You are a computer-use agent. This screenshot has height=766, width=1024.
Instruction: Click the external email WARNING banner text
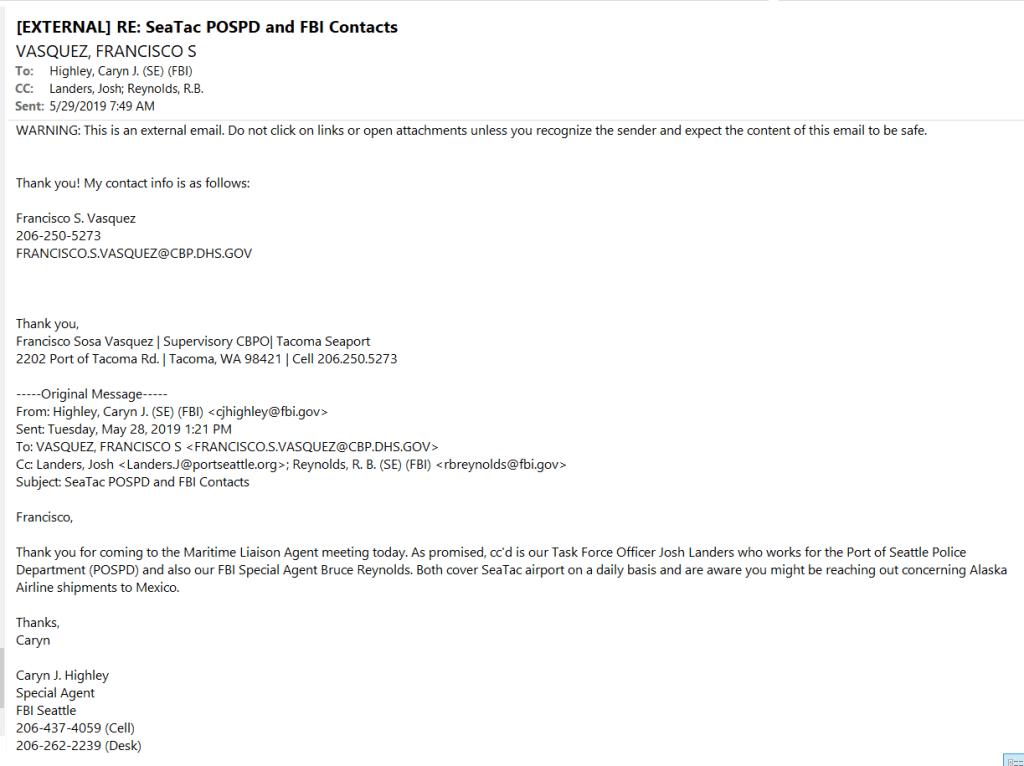pyautogui.click(x=471, y=131)
